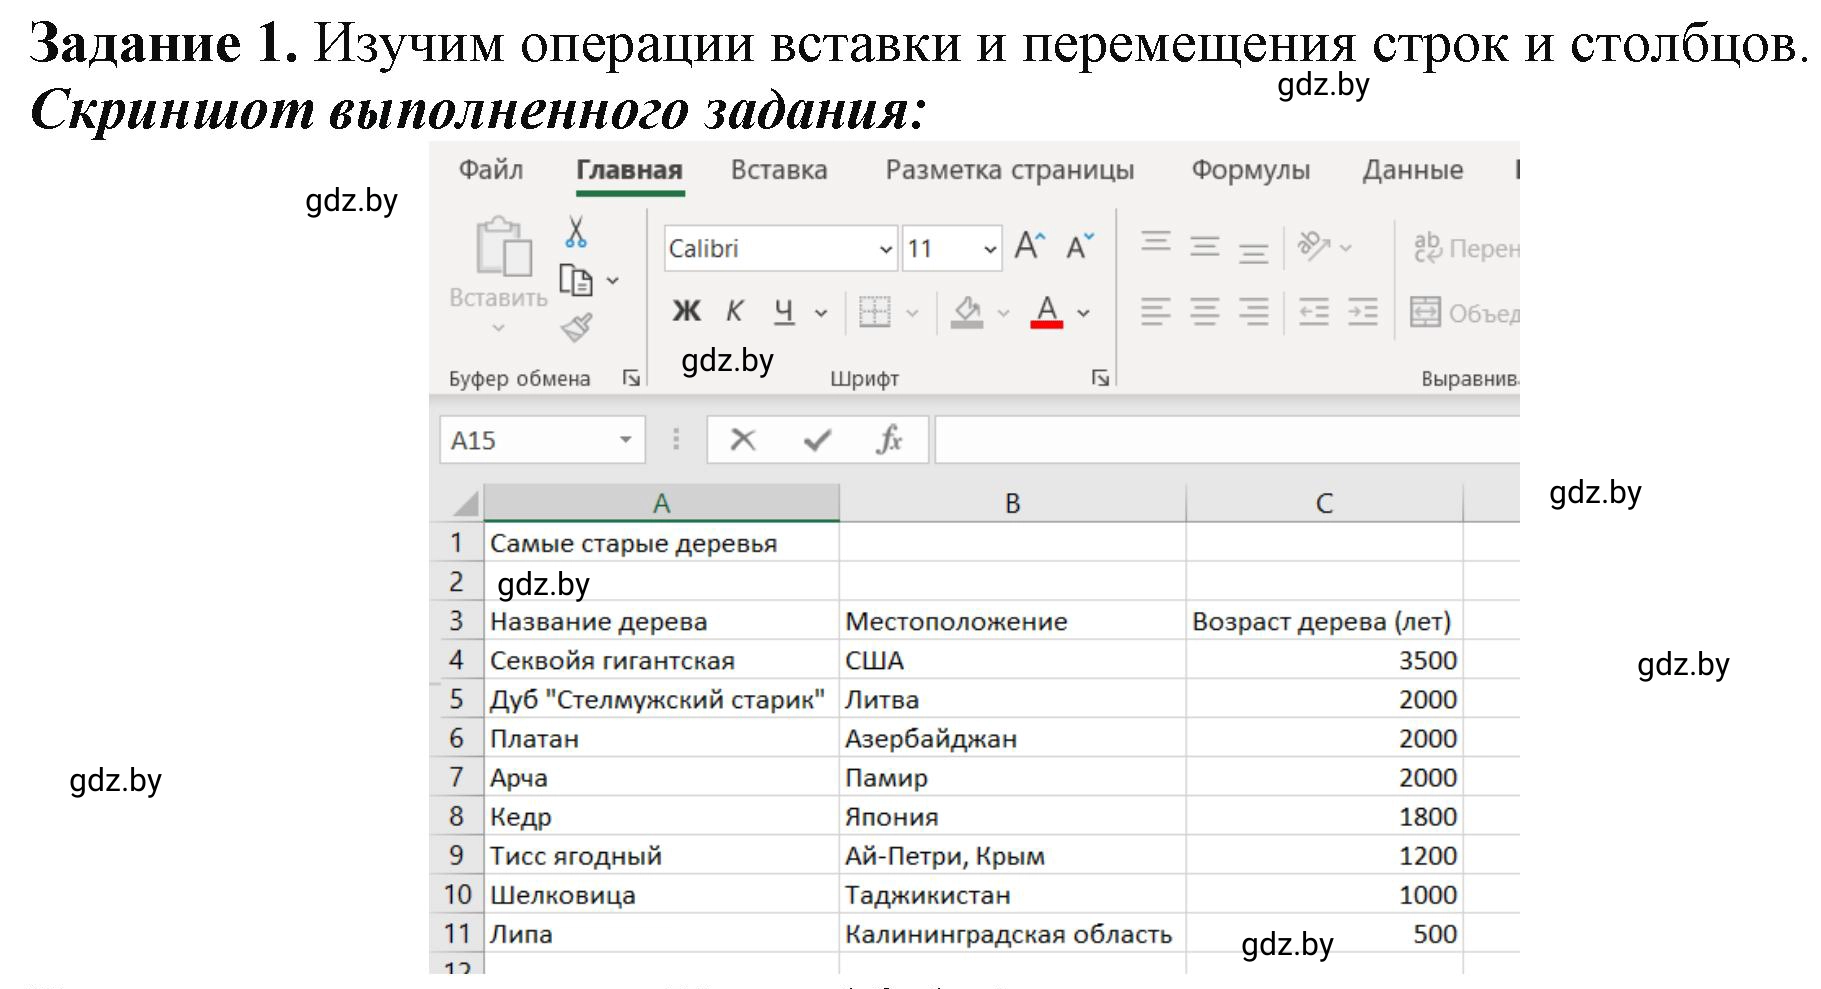
Task: Open Font (Шрифт) group dialog launcher
Action: pyautogui.click(x=1100, y=378)
